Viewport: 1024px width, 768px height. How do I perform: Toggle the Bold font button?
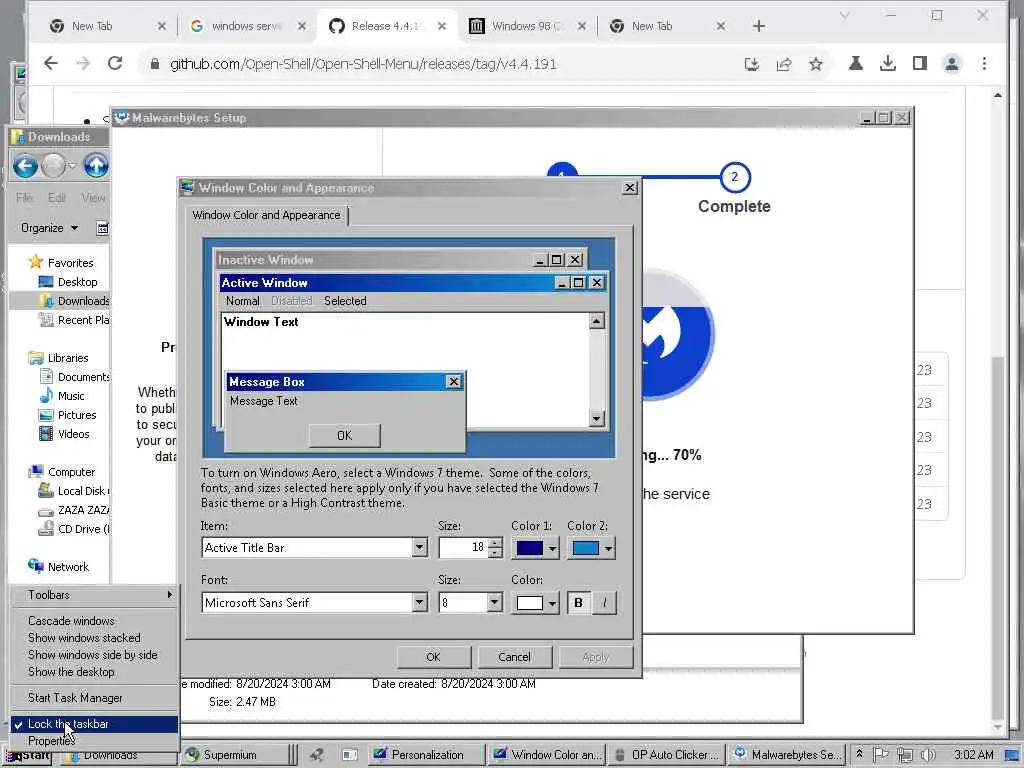pyautogui.click(x=578, y=603)
